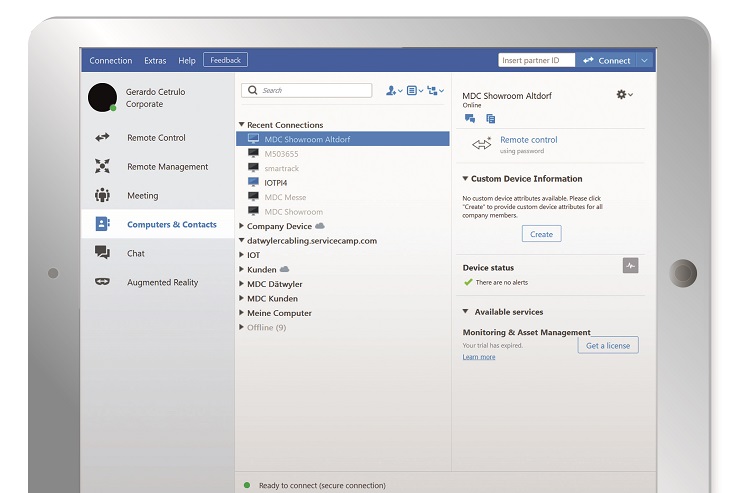
Task: Select IOTPI4 in Recent Connections
Action: pyautogui.click(x=275, y=183)
